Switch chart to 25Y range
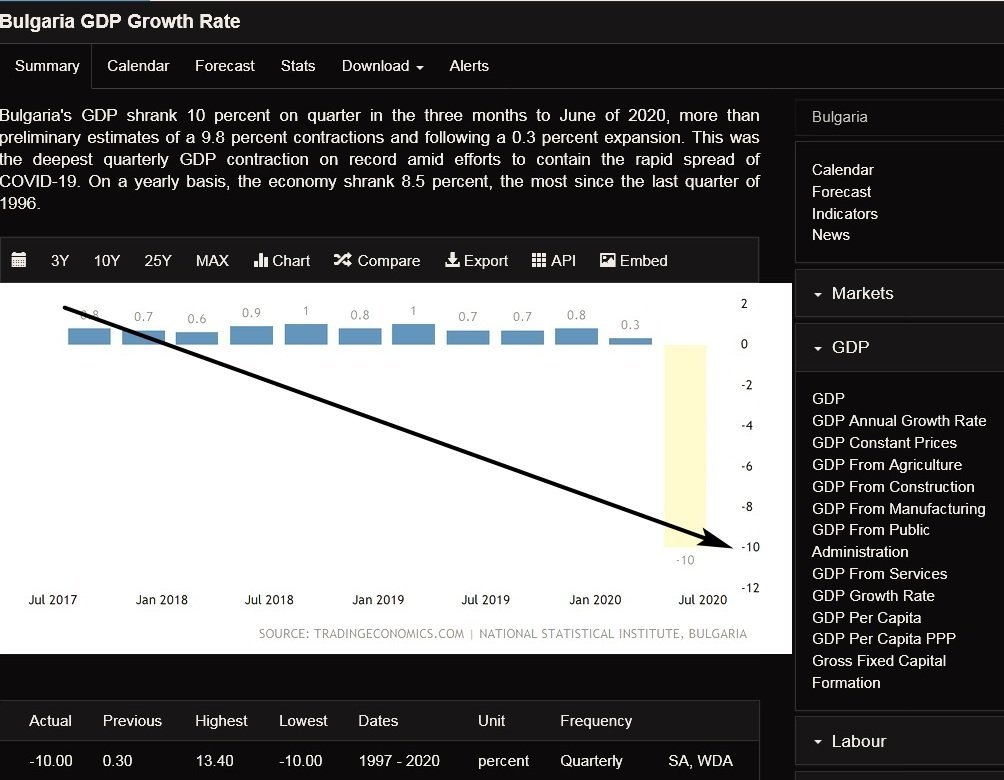This screenshot has width=1004, height=780. [x=158, y=260]
